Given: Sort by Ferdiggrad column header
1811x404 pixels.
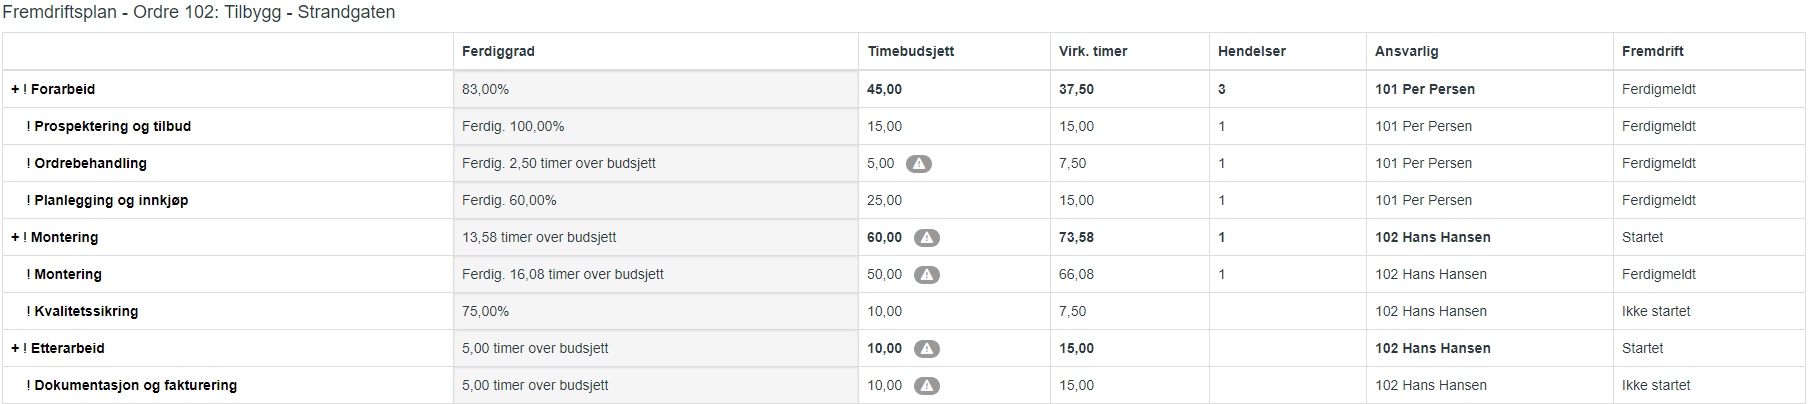Looking at the screenshot, I should 498,51.
